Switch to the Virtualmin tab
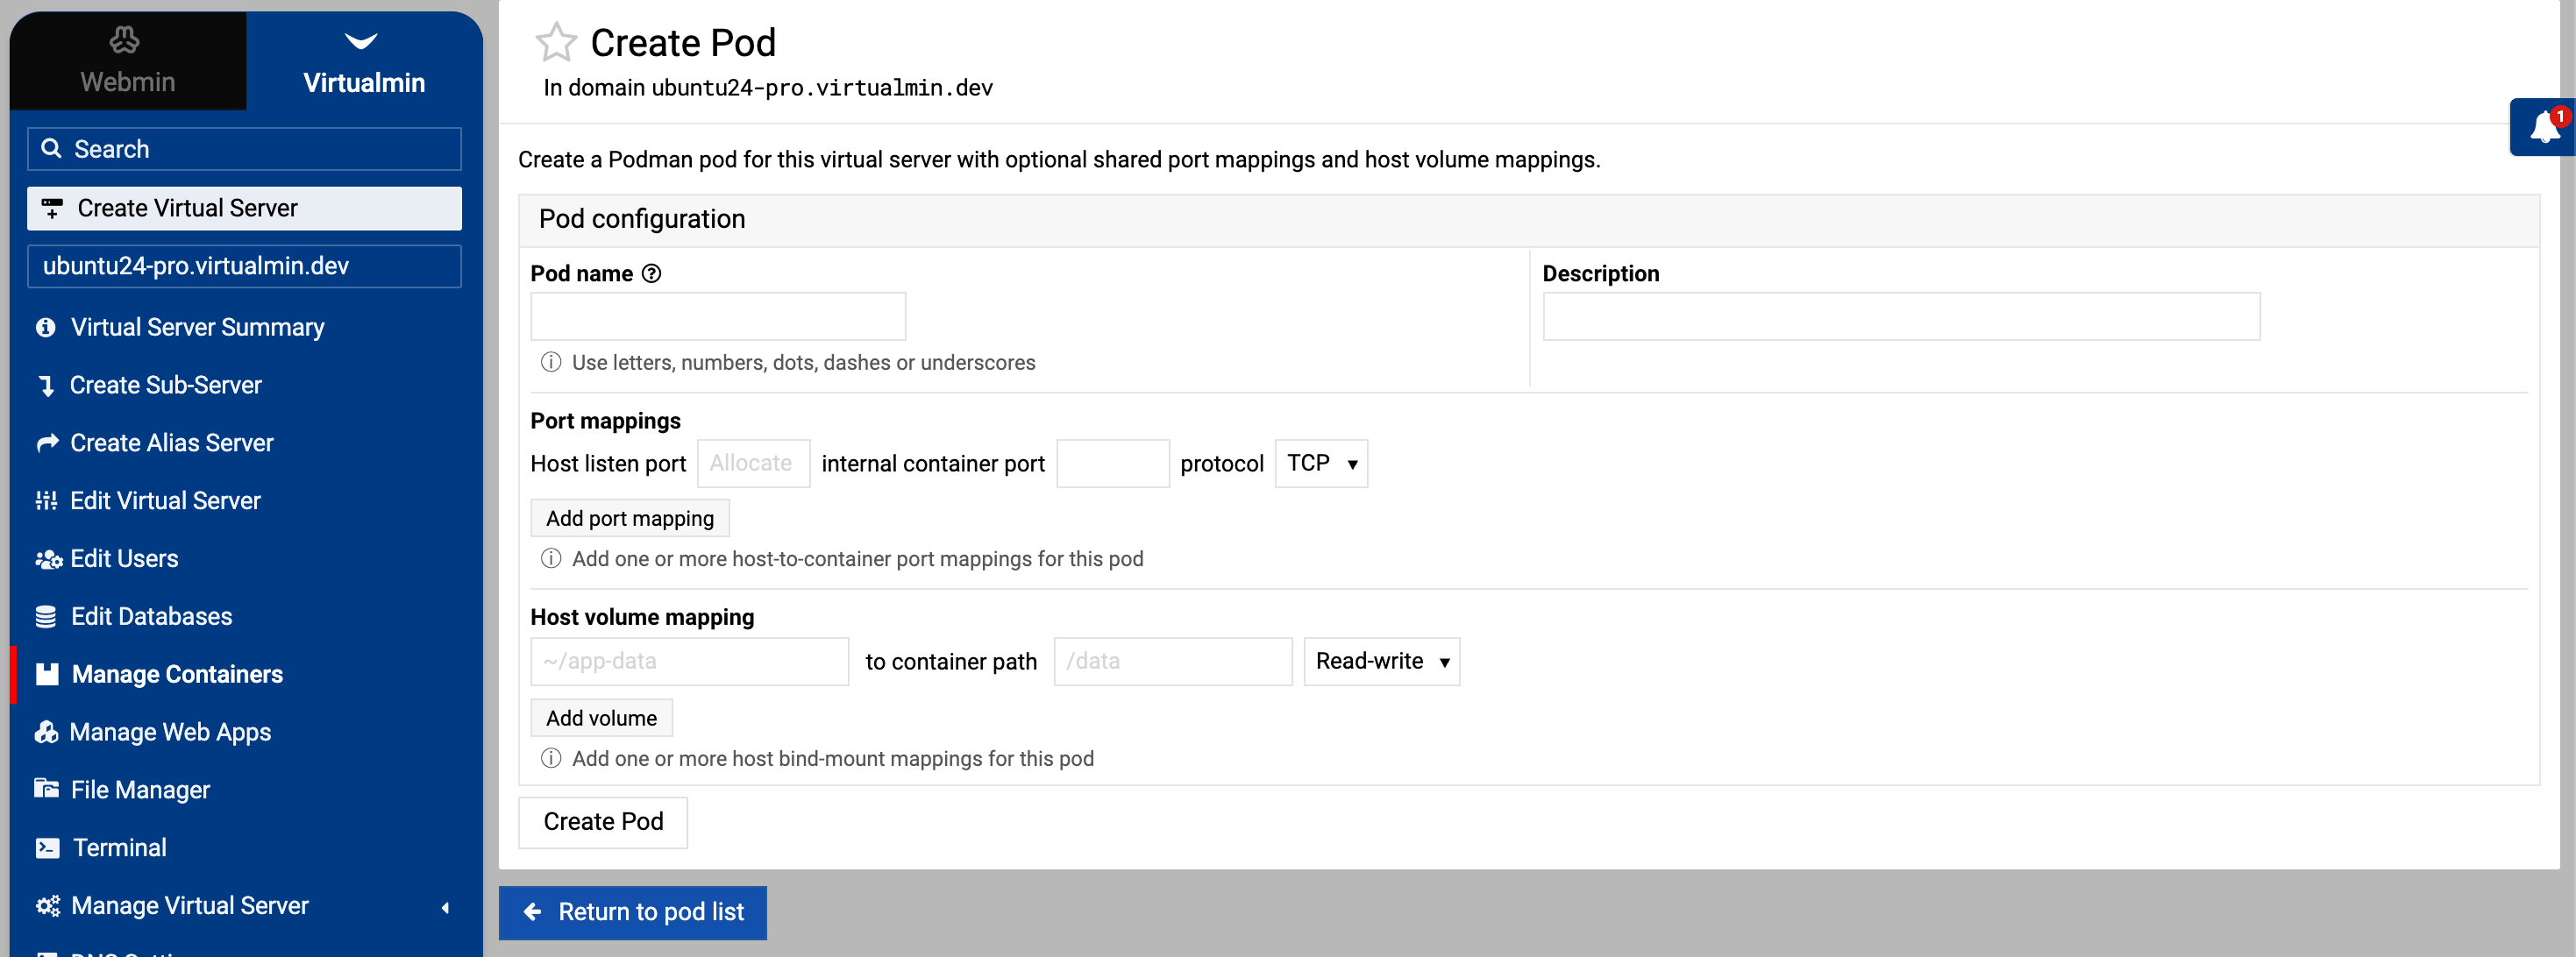The width and height of the screenshot is (2576, 957). point(364,60)
